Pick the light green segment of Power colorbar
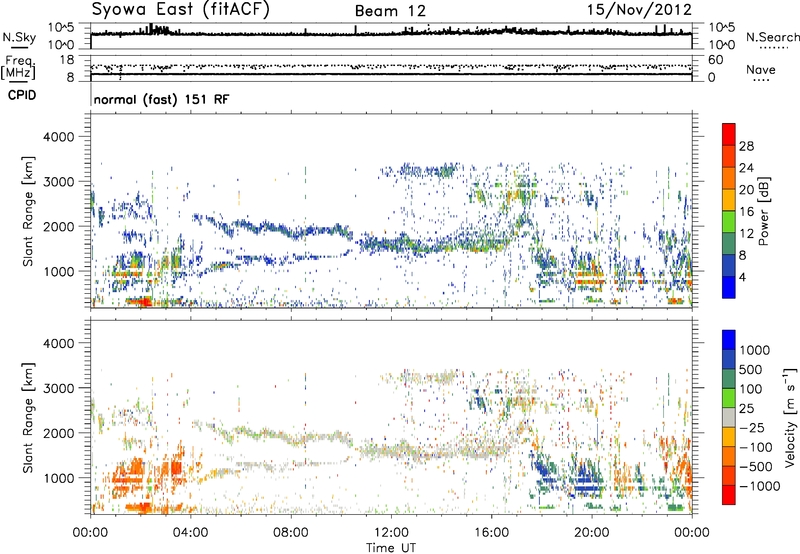800x554 pixels. pyautogui.click(x=729, y=222)
